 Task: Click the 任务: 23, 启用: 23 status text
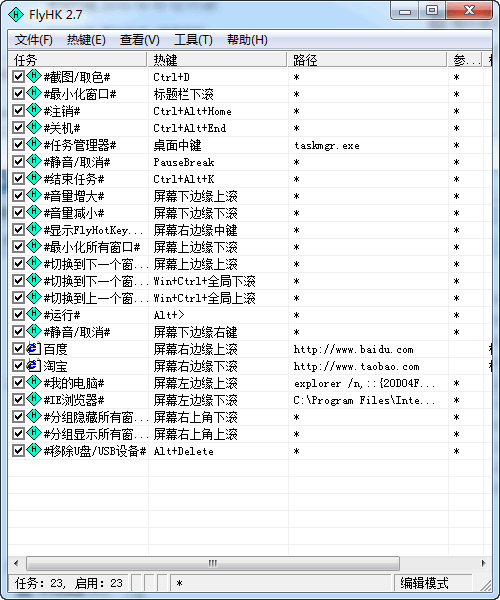[x=69, y=583]
